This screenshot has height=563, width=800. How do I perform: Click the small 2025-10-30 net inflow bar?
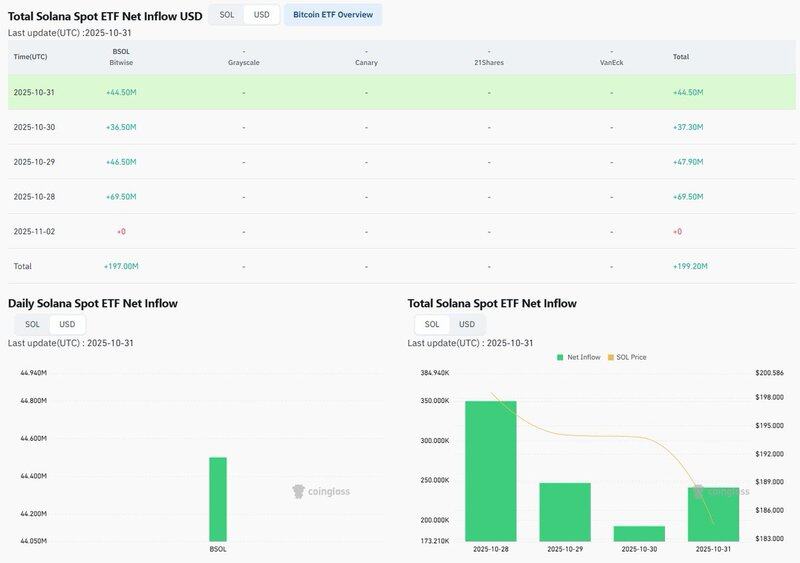639,533
